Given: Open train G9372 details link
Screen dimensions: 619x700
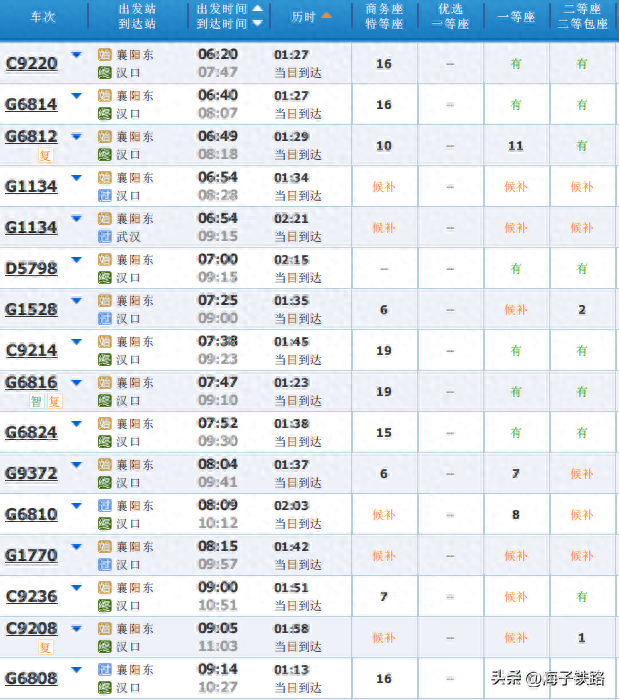Looking at the screenshot, I should click(x=31, y=473).
